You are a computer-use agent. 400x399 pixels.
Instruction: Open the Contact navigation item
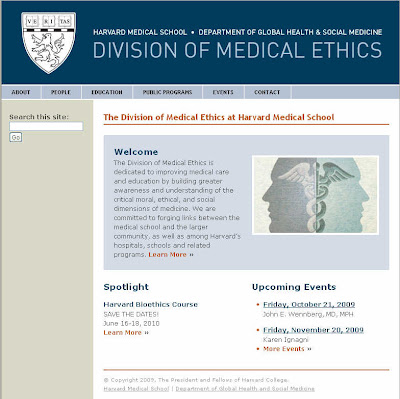coord(267,92)
